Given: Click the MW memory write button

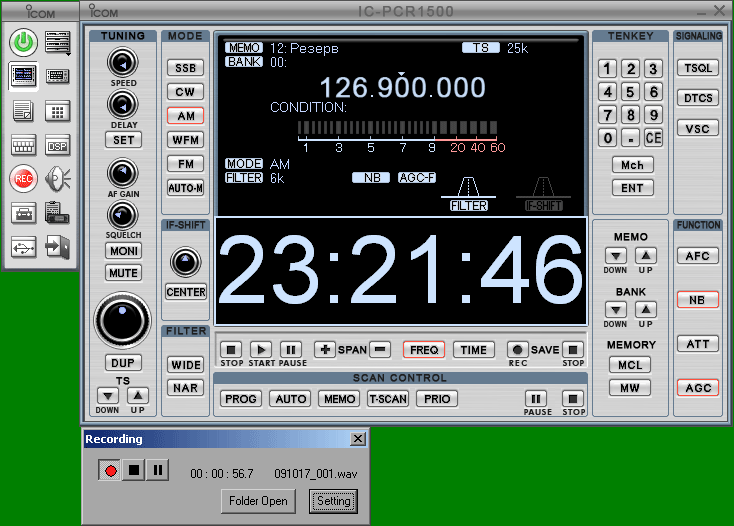Looking at the screenshot, I should tap(630, 387).
